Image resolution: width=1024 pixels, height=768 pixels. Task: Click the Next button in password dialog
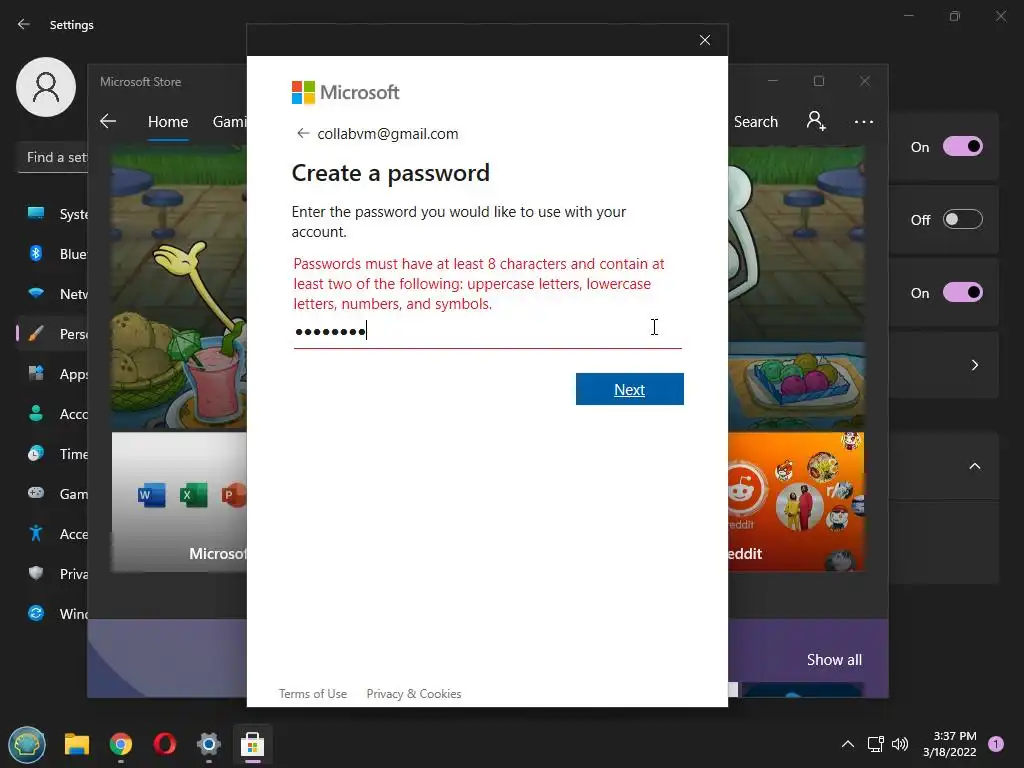click(630, 389)
